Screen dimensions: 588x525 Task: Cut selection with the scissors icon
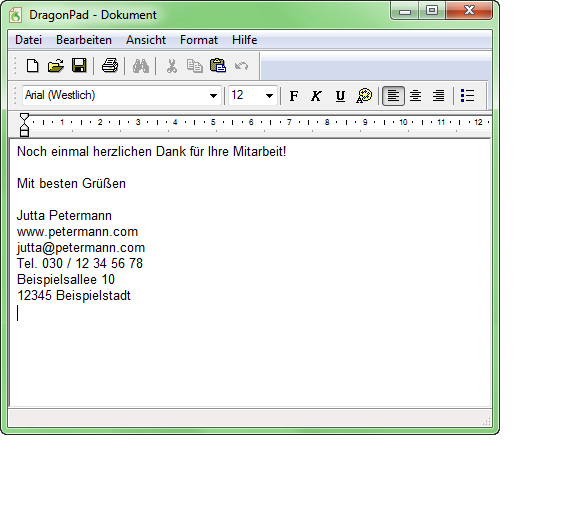click(x=172, y=66)
